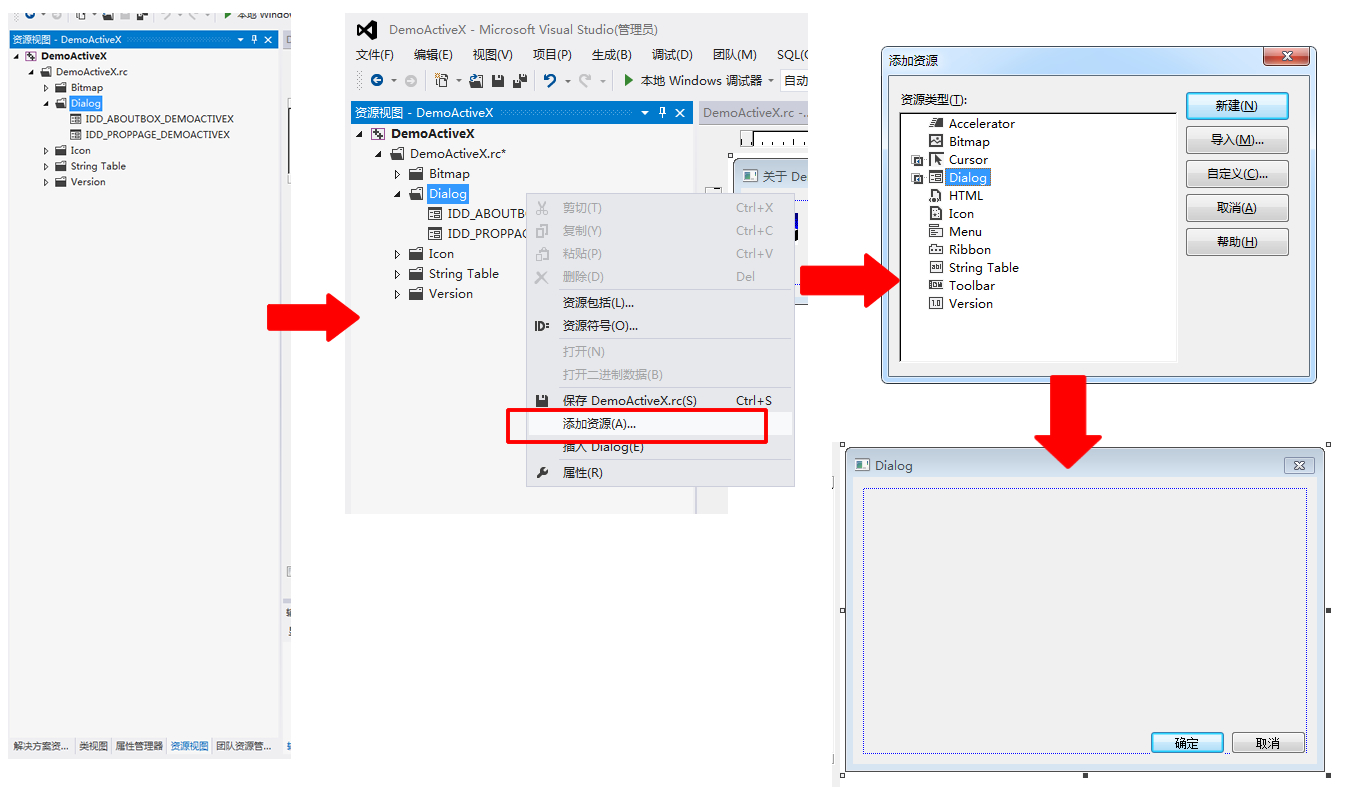The width and height of the screenshot is (1357, 794).
Task: Pin the middle 资源视图 panel with the pushpin
Action: click(662, 113)
